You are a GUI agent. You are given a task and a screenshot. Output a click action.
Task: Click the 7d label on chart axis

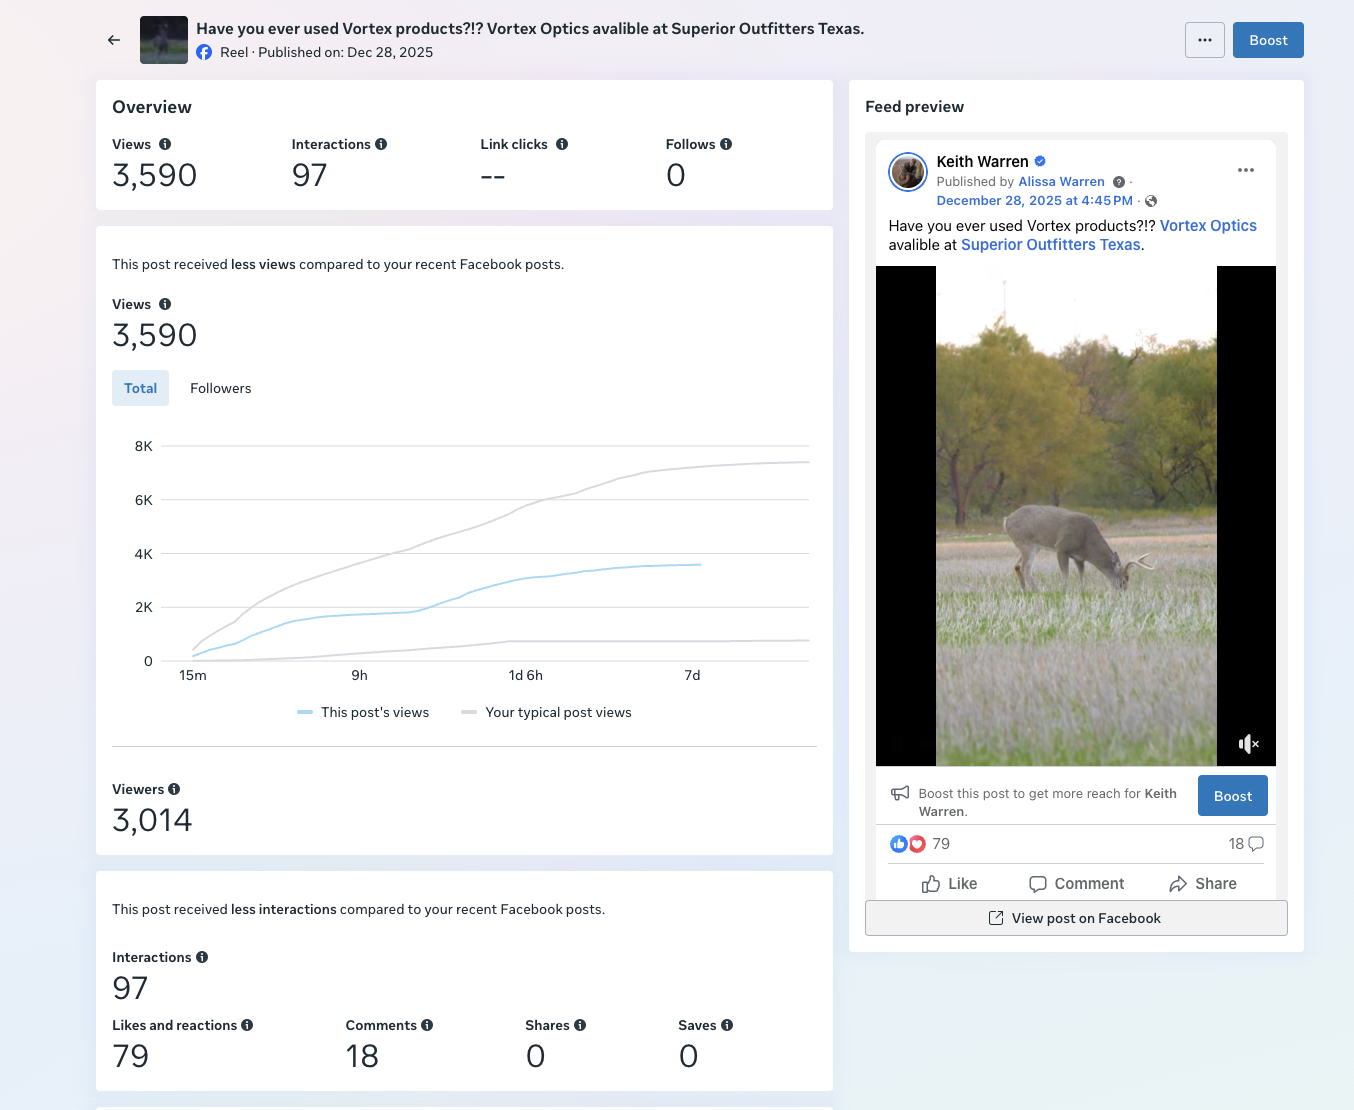692,675
